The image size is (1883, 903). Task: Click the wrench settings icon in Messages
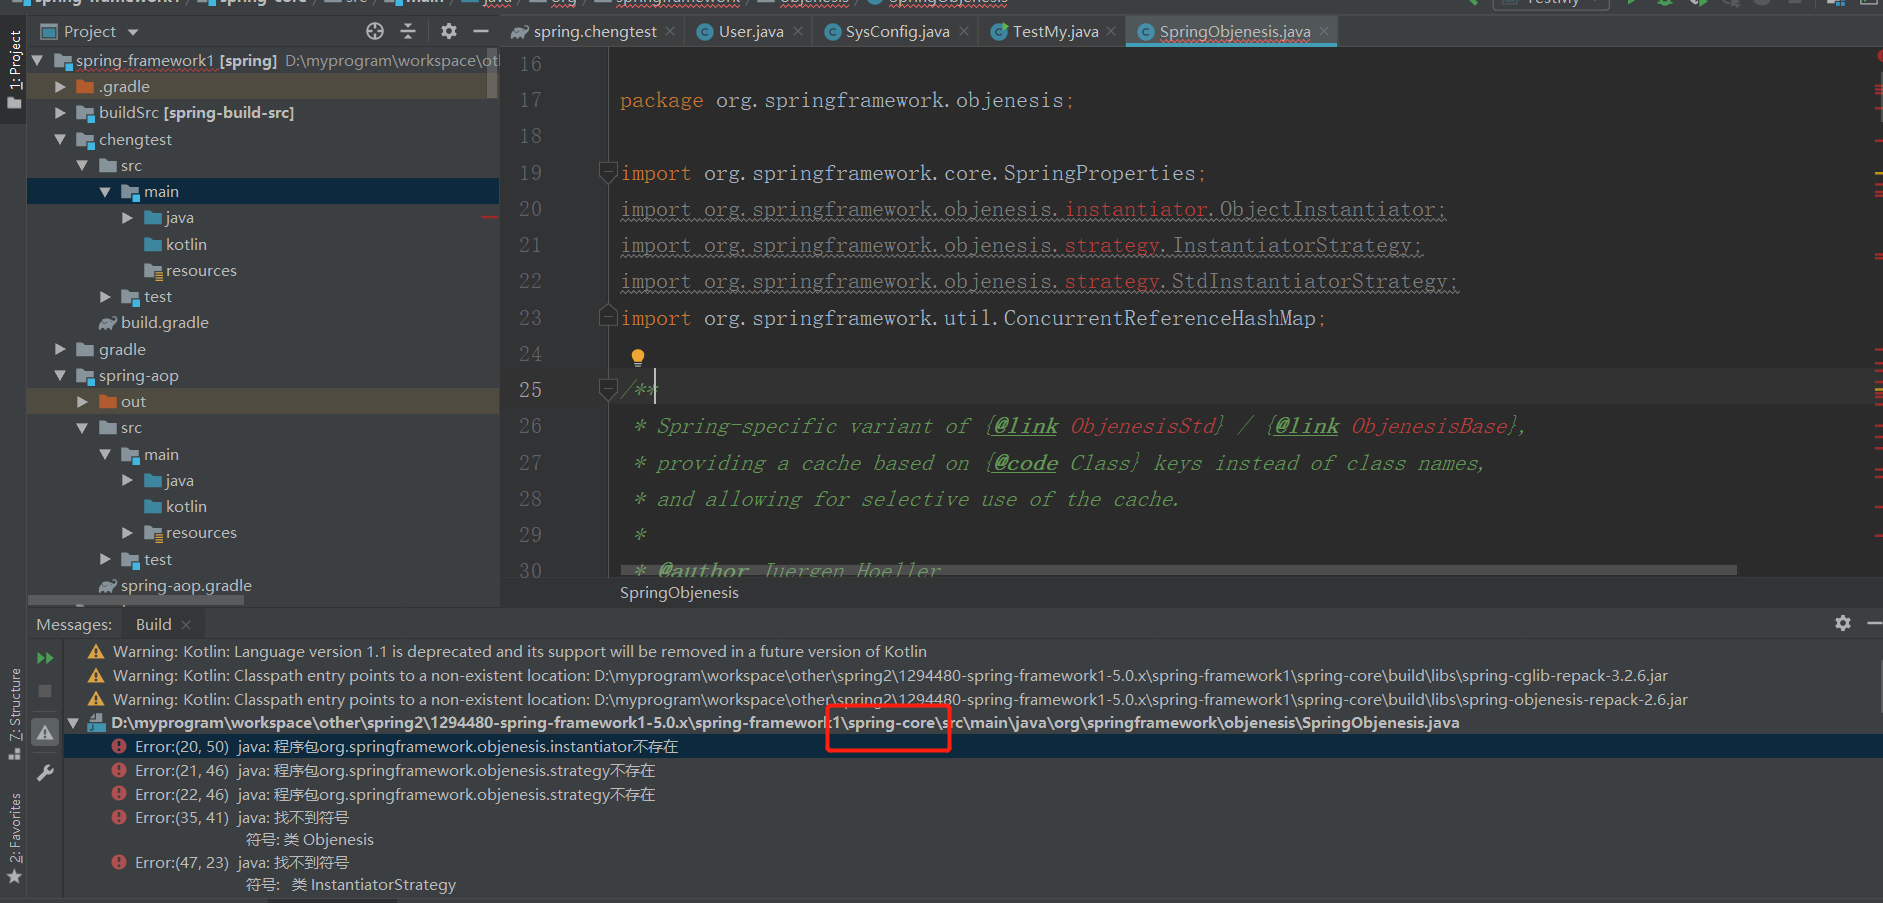click(45, 772)
